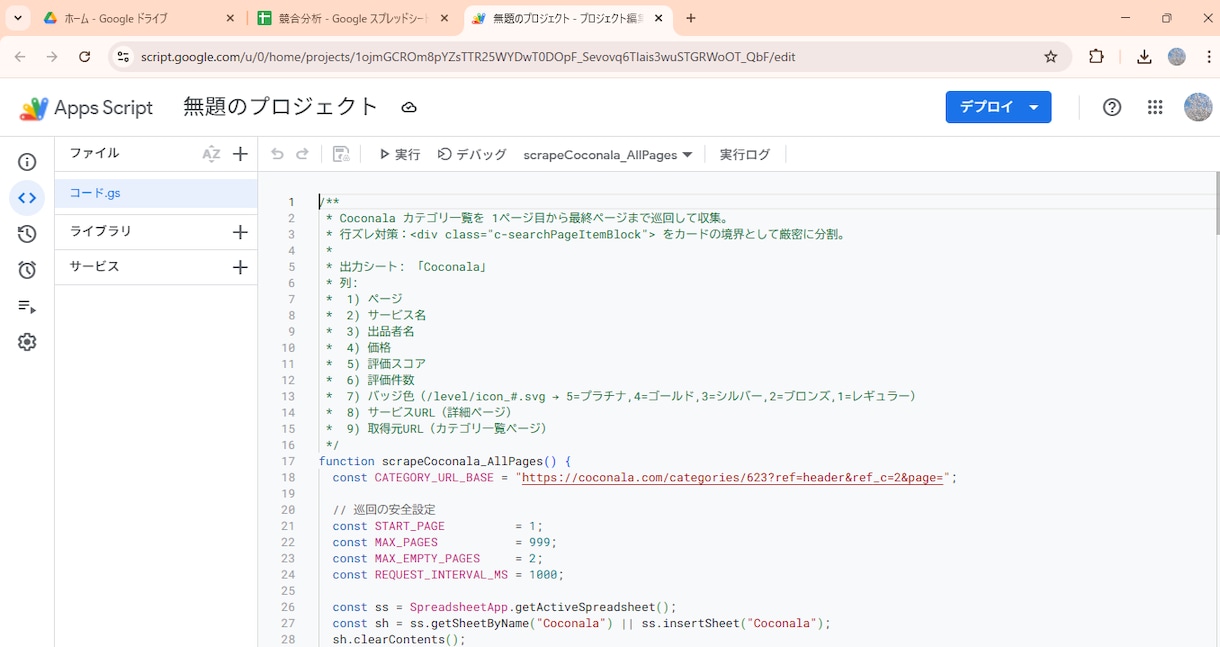
Task: Click MAX_PAGES constant on line 22
Action: pyautogui.click(x=406, y=543)
